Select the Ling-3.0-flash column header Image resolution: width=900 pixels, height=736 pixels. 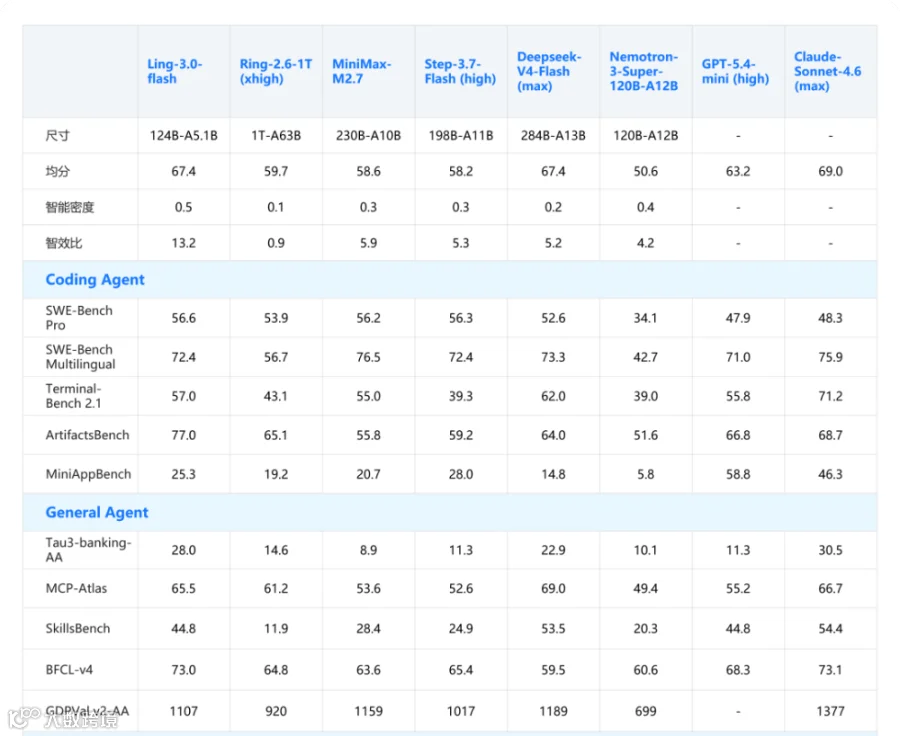tap(174, 71)
